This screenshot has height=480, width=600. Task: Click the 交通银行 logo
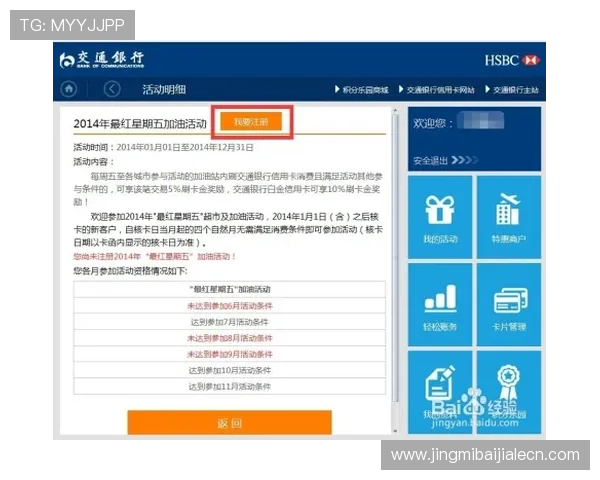(102, 60)
